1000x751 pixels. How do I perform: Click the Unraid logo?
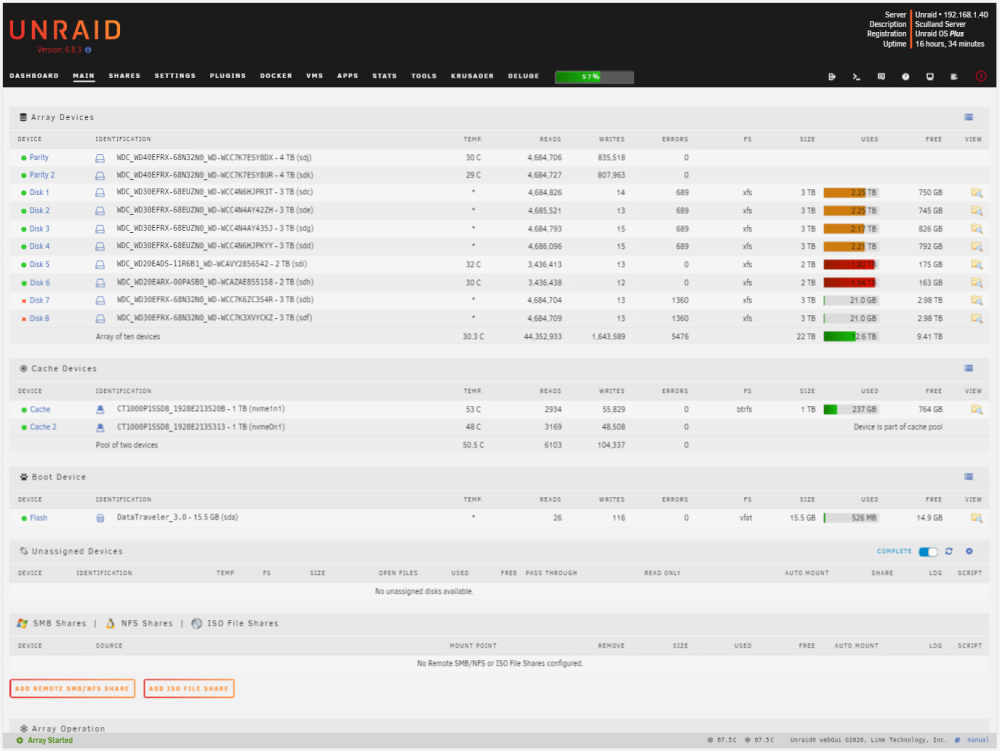[x=65, y=30]
